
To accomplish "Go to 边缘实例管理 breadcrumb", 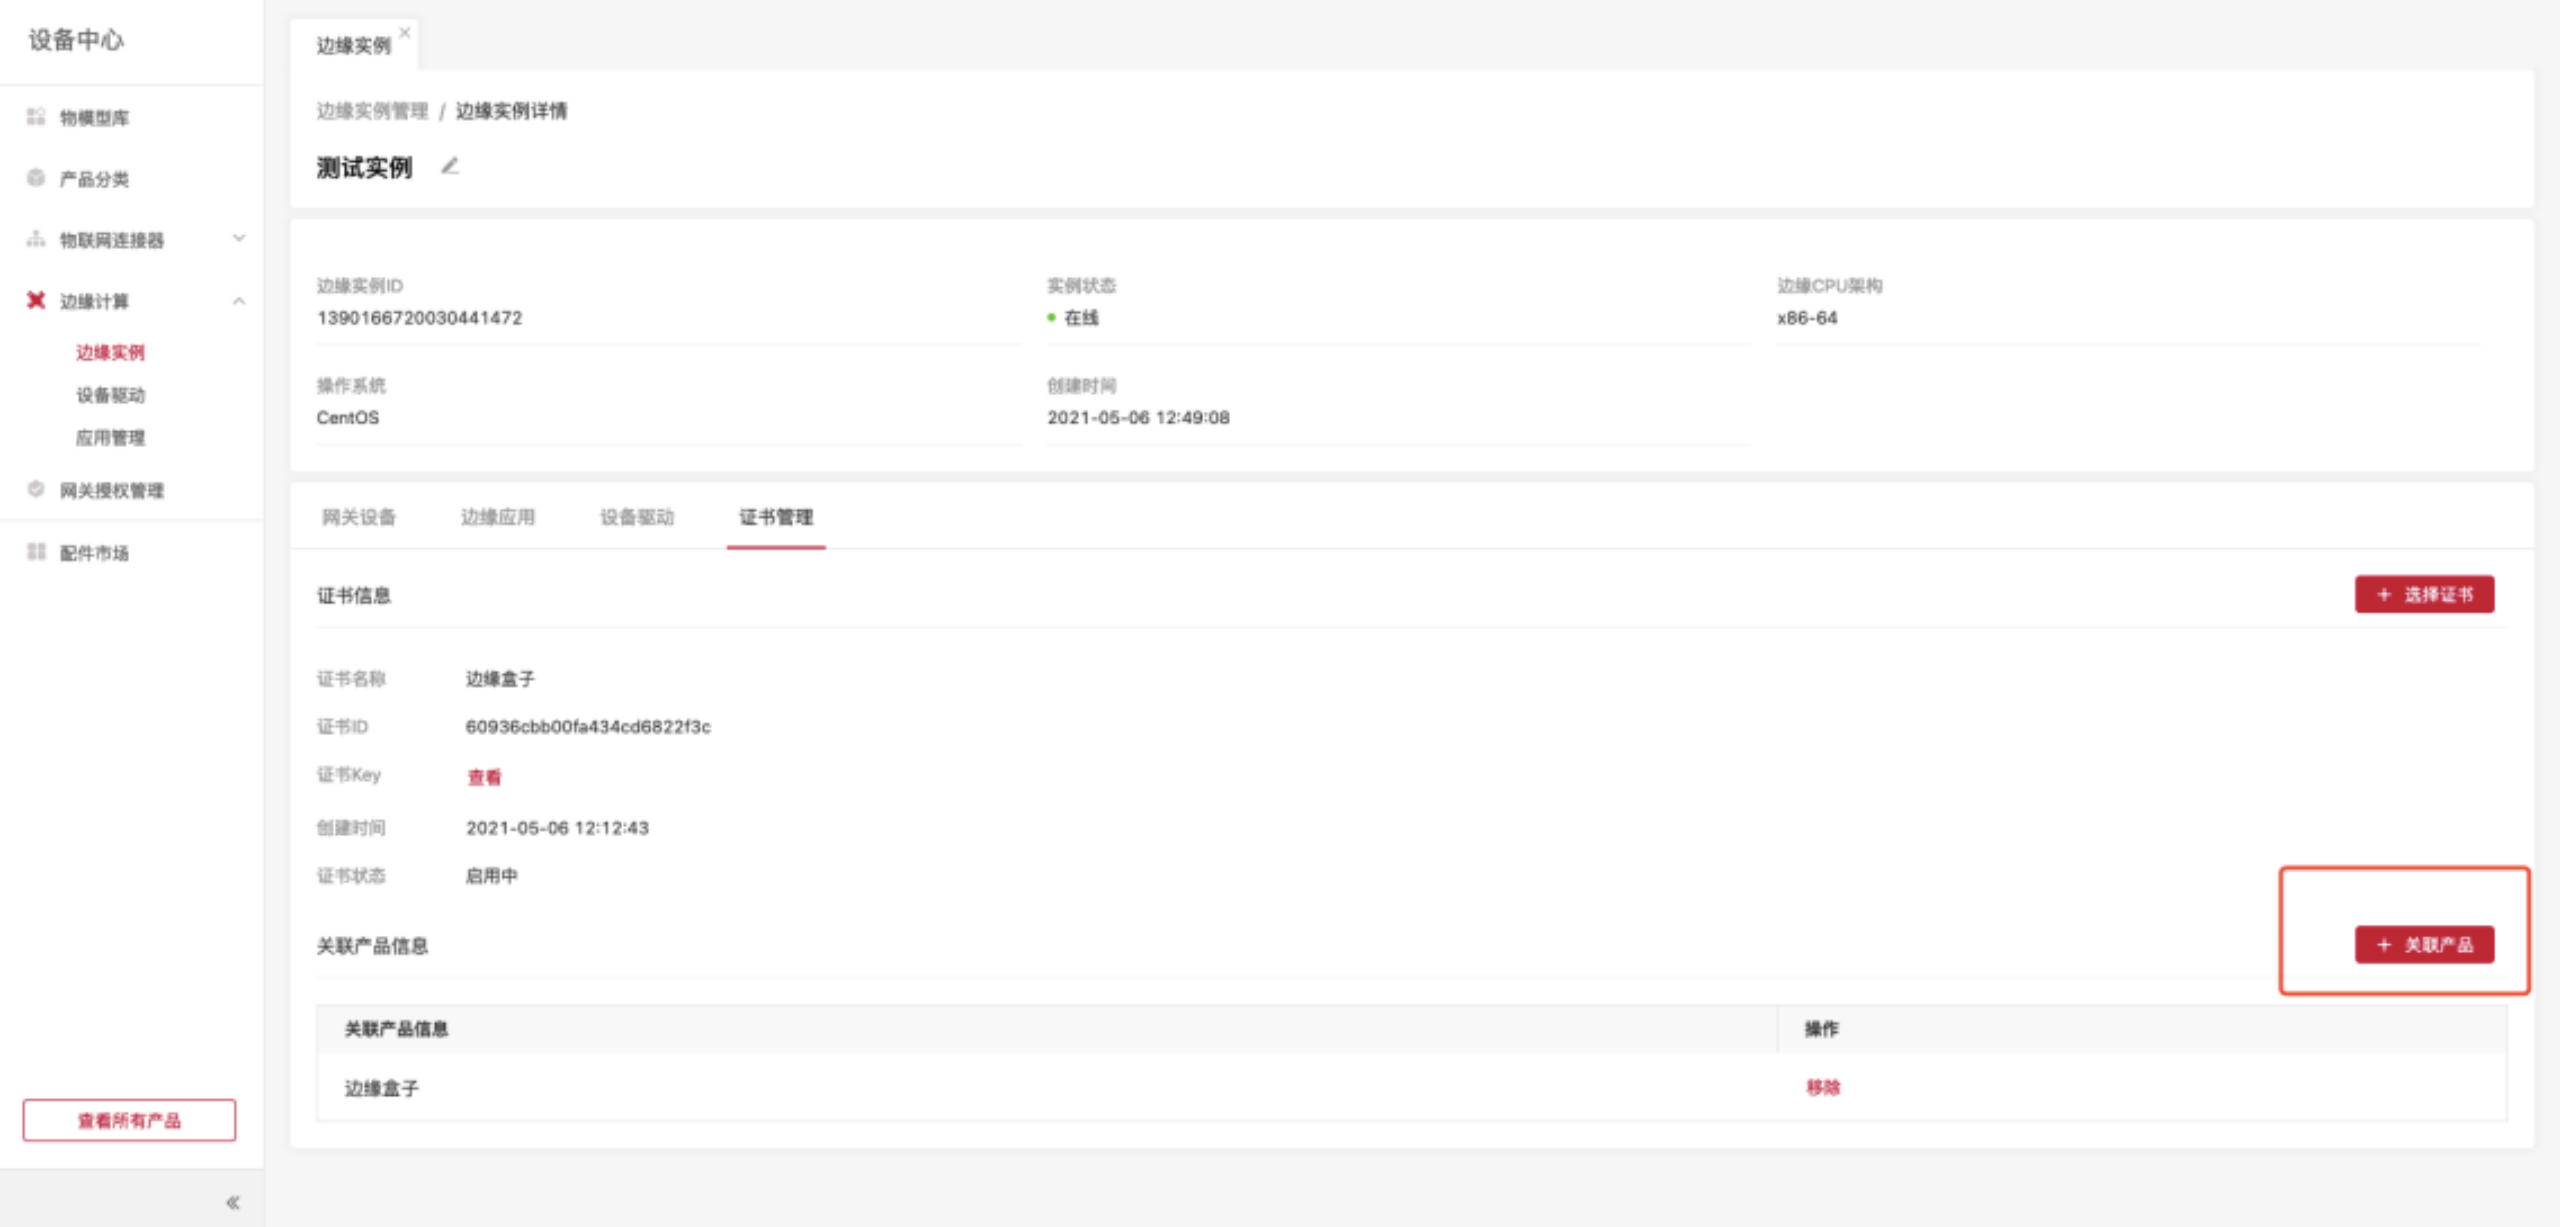I will (372, 111).
